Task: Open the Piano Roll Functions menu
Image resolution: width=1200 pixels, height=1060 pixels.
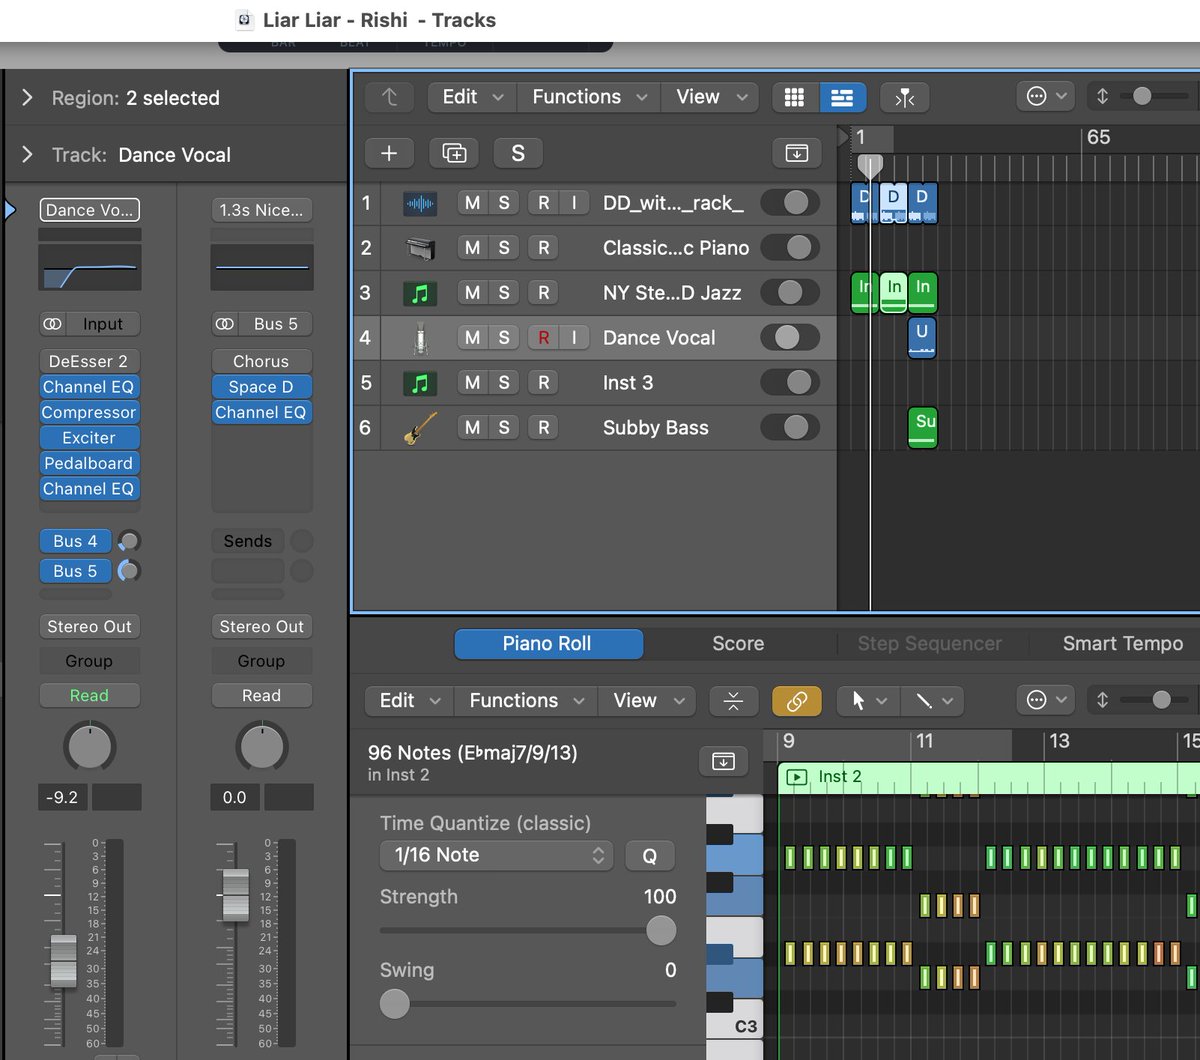Action: coord(525,701)
